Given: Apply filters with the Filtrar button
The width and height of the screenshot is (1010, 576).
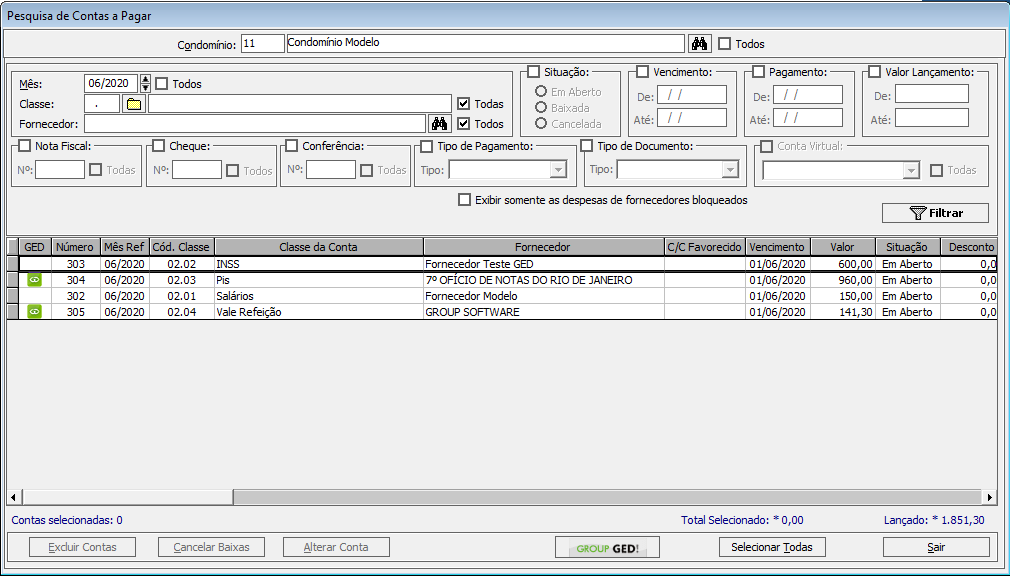Looking at the screenshot, I should pos(935,213).
